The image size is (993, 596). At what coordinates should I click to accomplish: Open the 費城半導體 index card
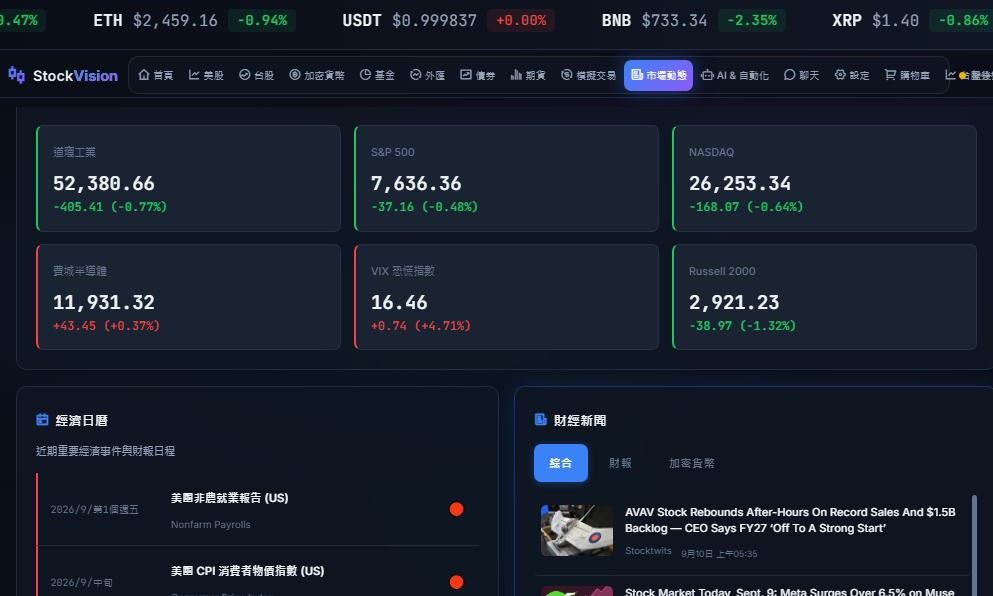189,297
